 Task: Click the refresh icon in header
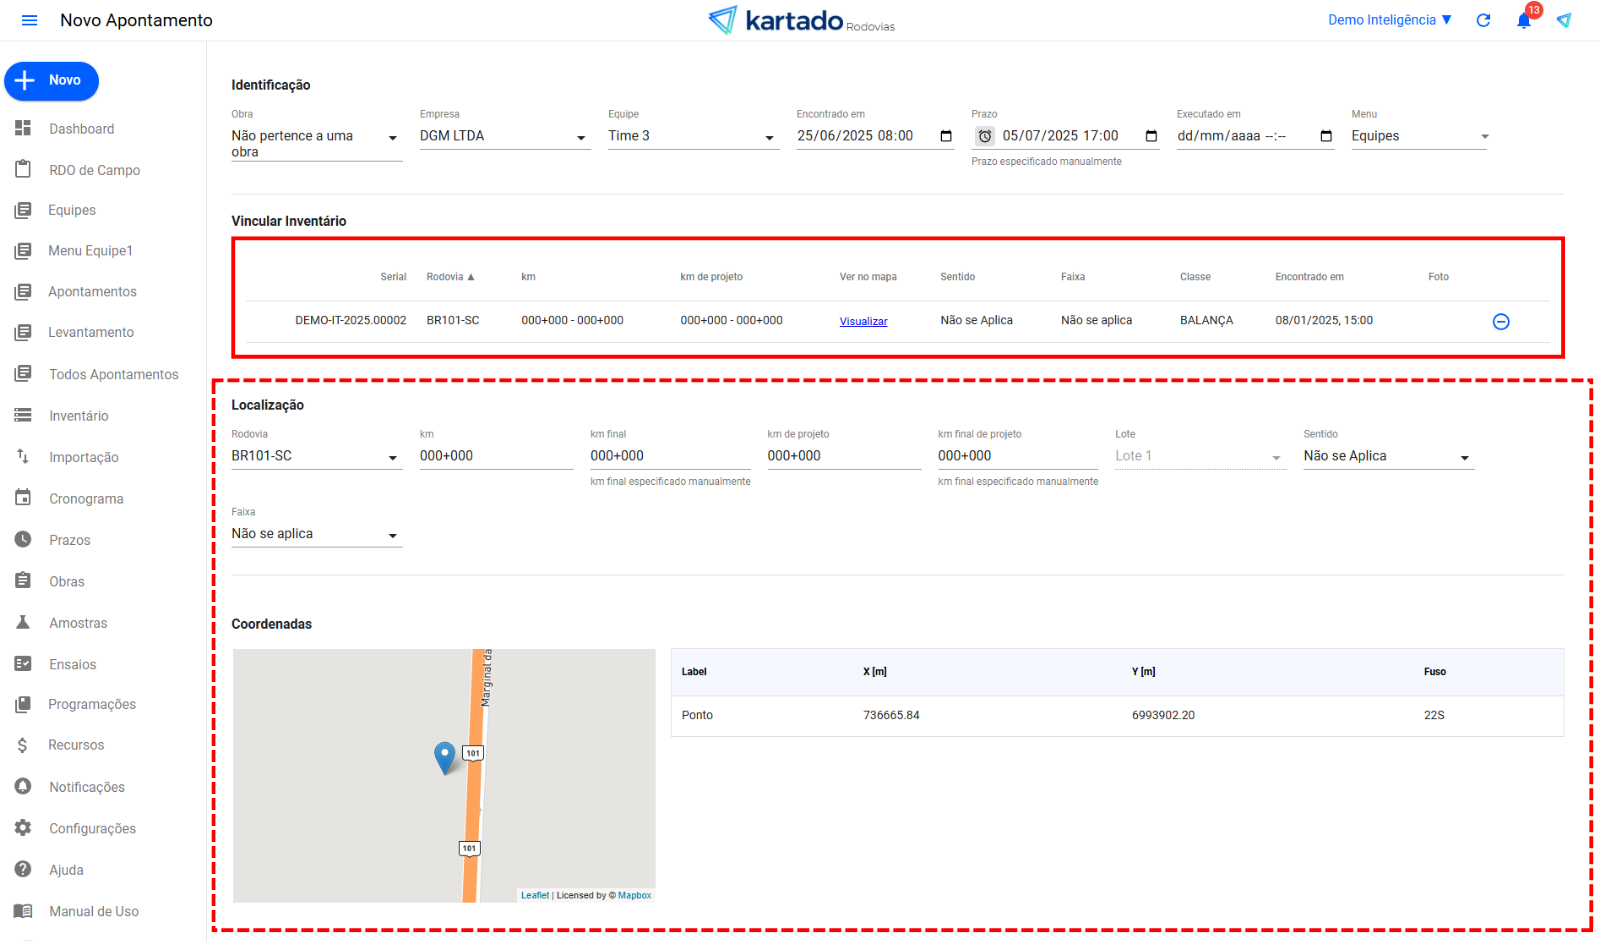pyautogui.click(x=1483, y=20)
